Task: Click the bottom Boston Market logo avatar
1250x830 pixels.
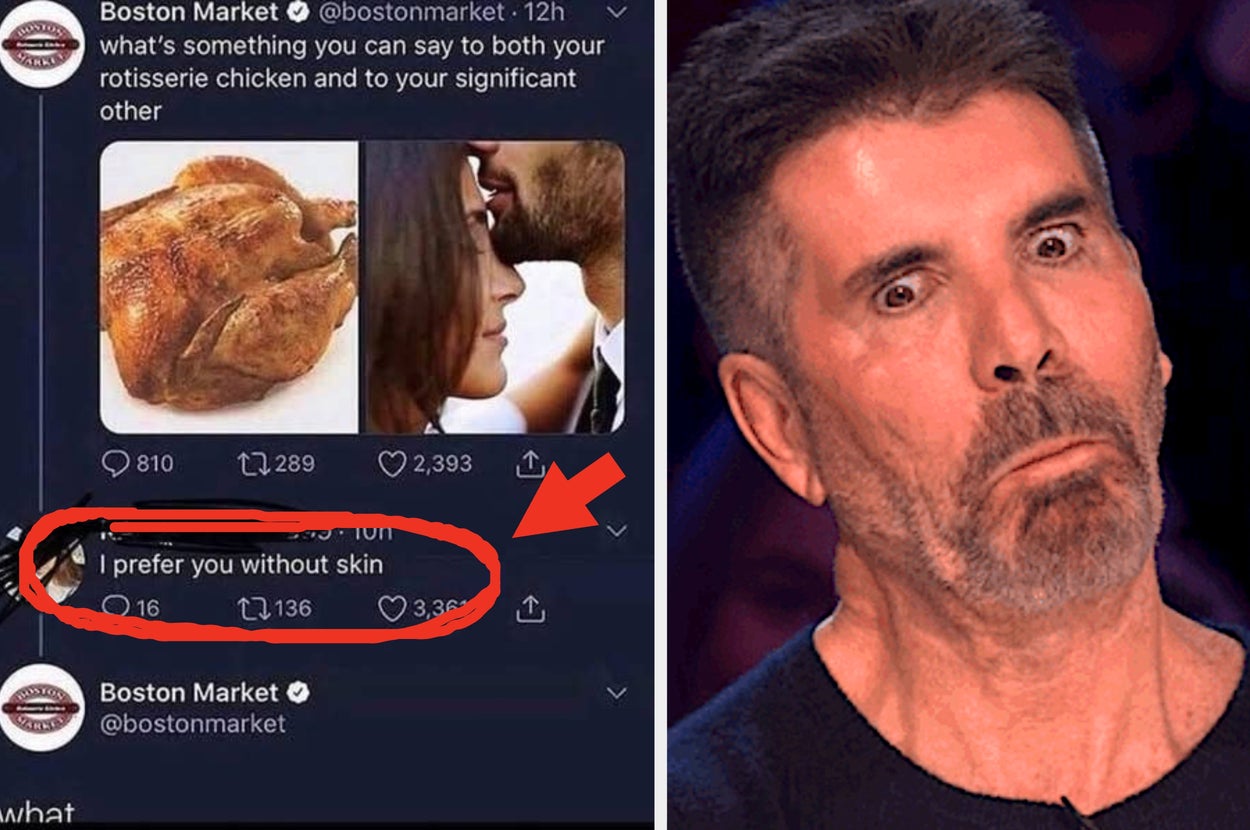Action: 41,707
